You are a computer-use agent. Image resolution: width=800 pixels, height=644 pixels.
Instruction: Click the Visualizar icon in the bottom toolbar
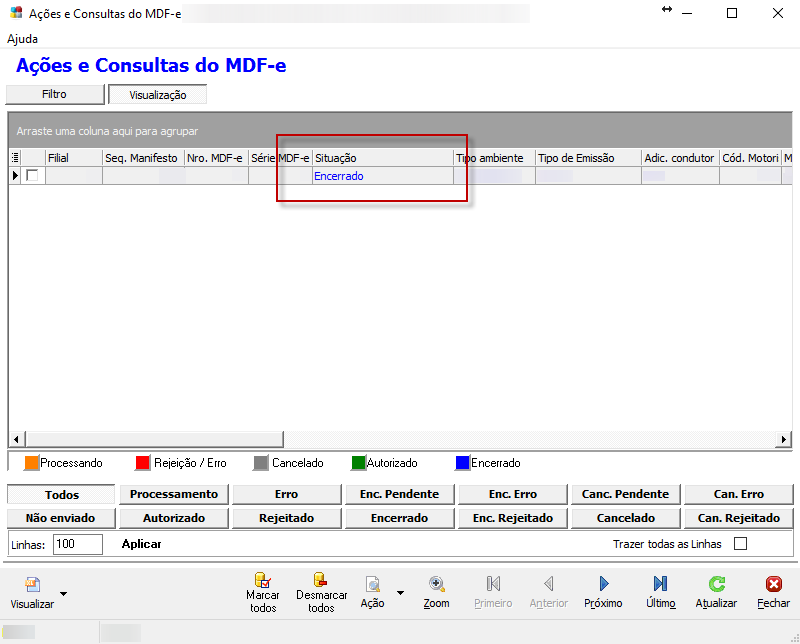[x=32, y=585]
